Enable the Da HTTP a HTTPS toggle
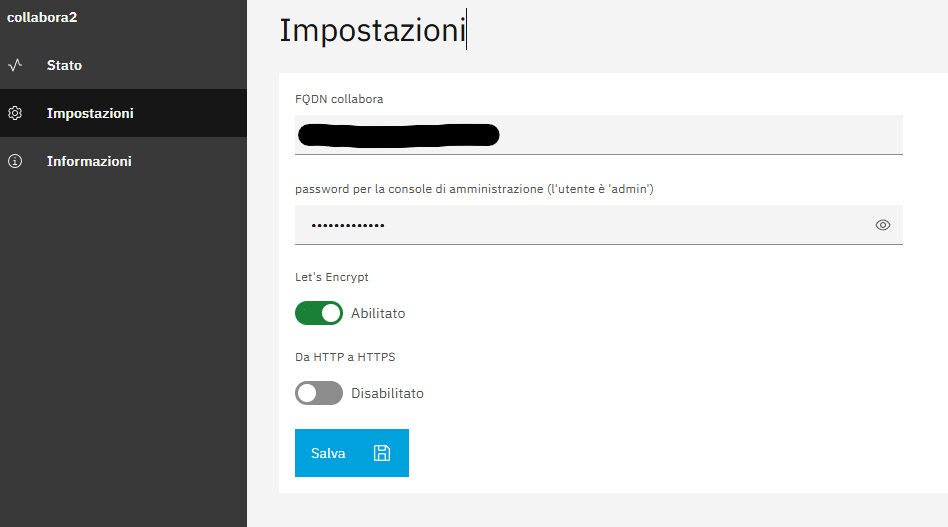948x527 pixels. (x=319, y=393)
